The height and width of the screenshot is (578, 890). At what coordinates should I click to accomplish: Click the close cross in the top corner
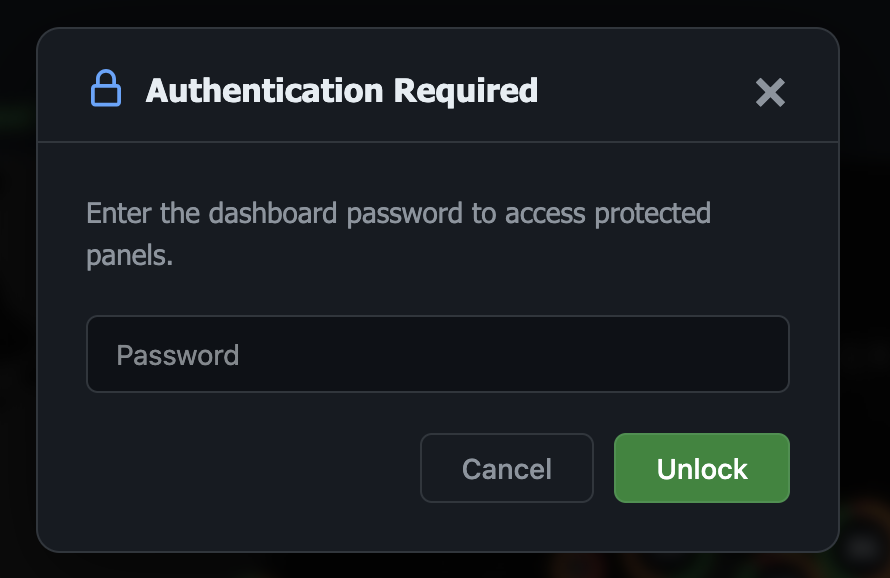click(x=770, y=93)
